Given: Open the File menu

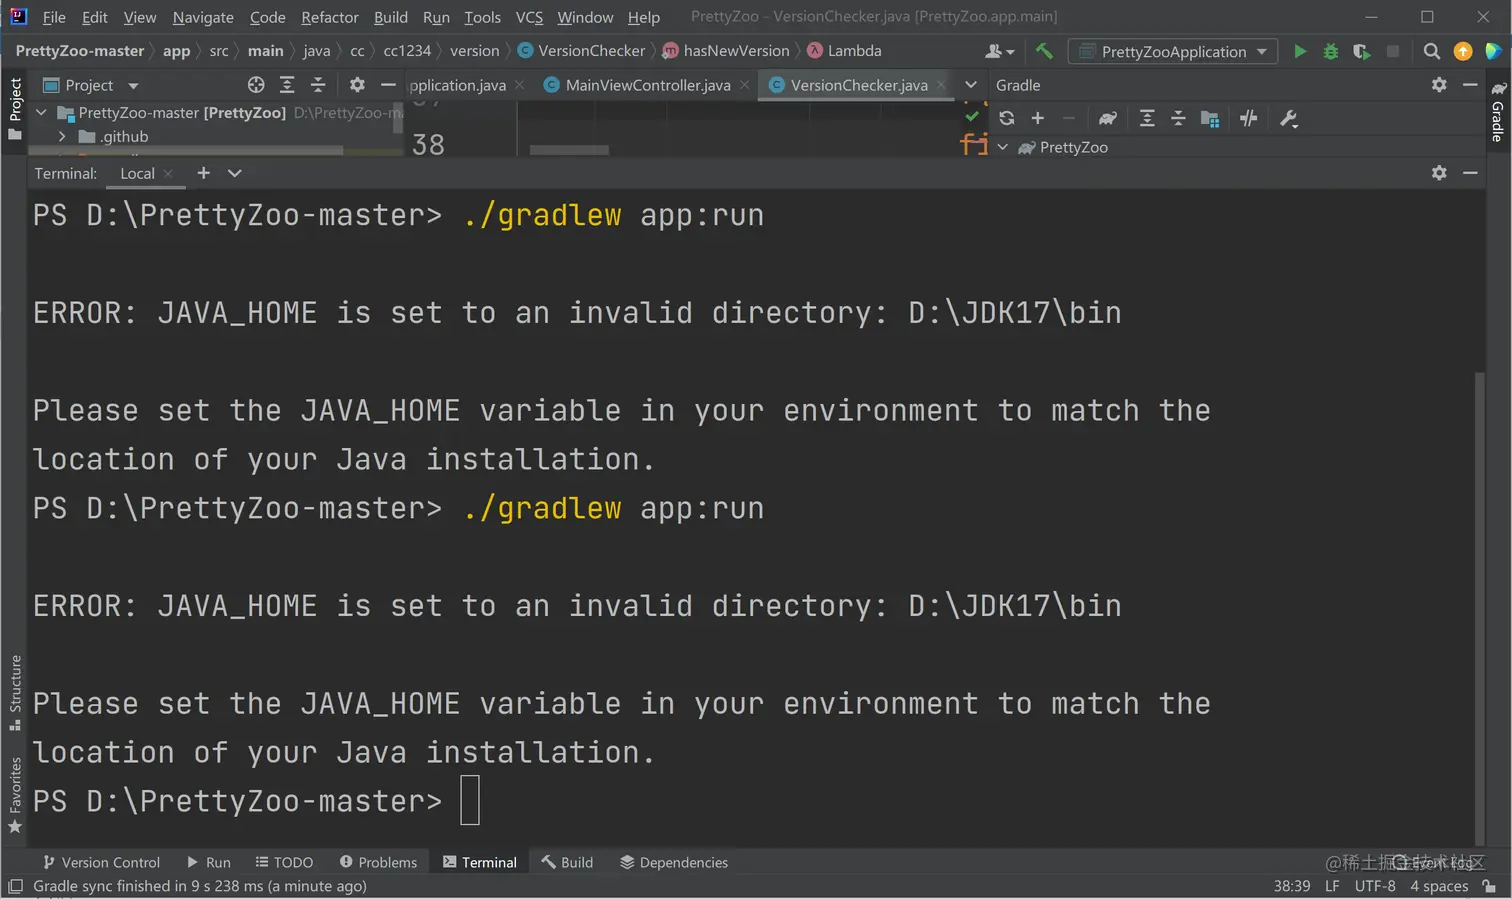Looking at the screenshot, I should pyautogui.click(x=54, y=17).
